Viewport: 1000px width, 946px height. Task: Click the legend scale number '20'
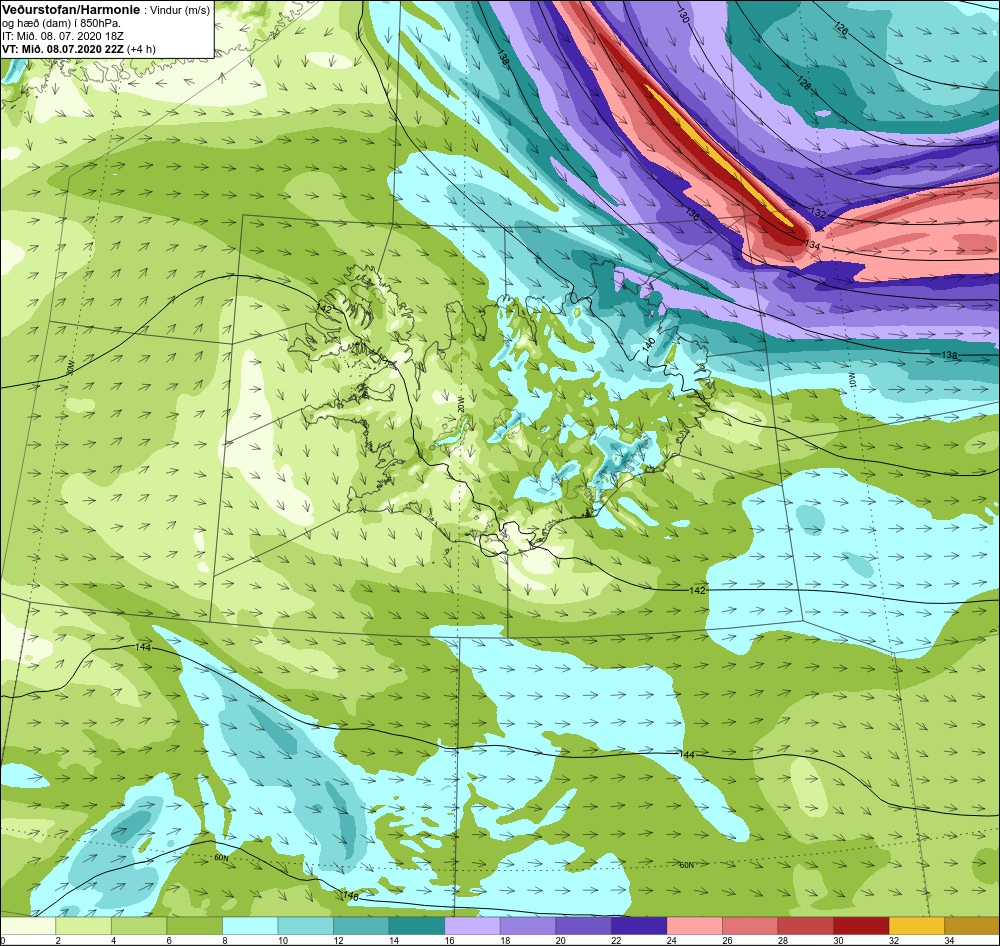561,940
